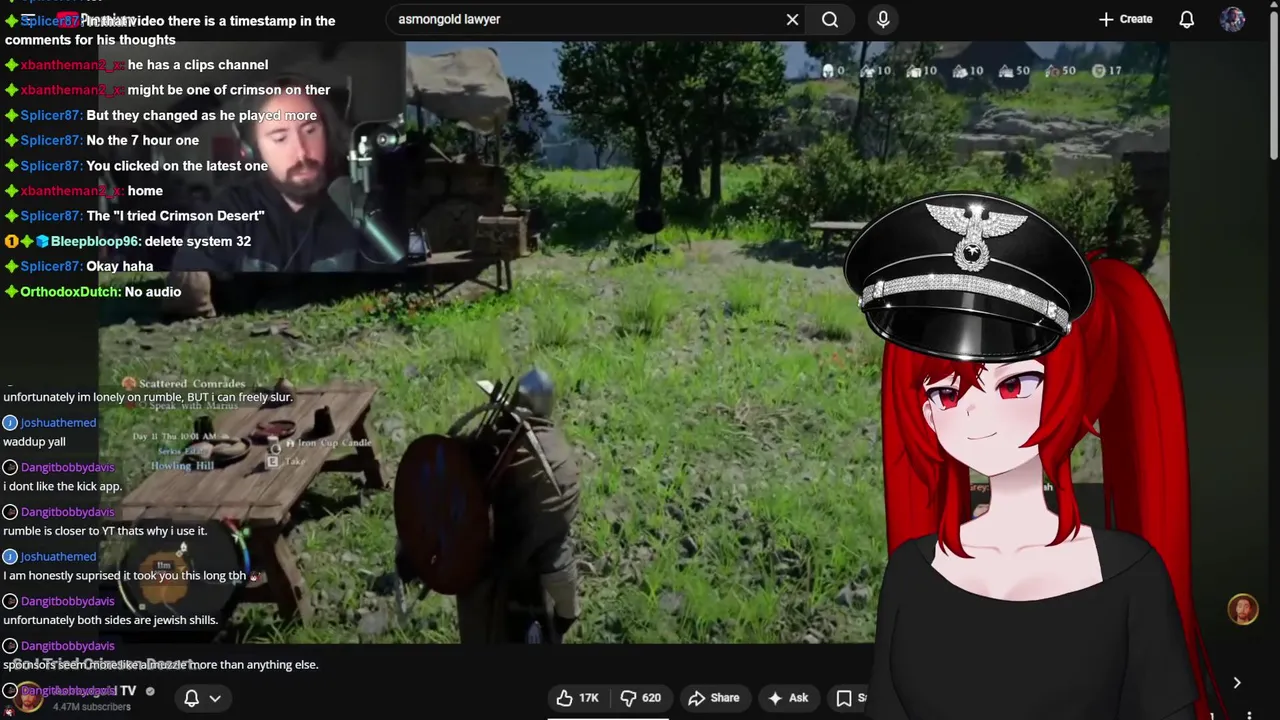Viewport: 1280px width, 720px height.
Task: Open the notifications bell in top bar
Action: click(1187, 19)
